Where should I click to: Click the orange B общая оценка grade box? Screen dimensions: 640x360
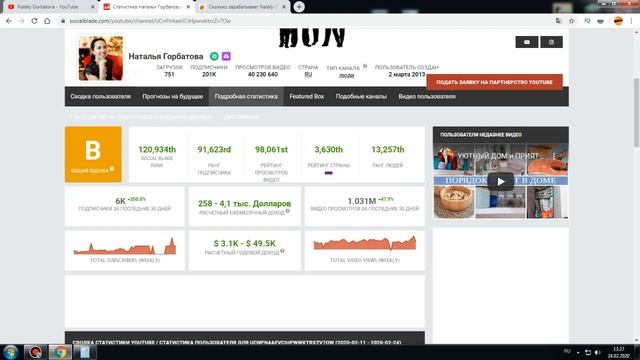click(x=93, y=154)
